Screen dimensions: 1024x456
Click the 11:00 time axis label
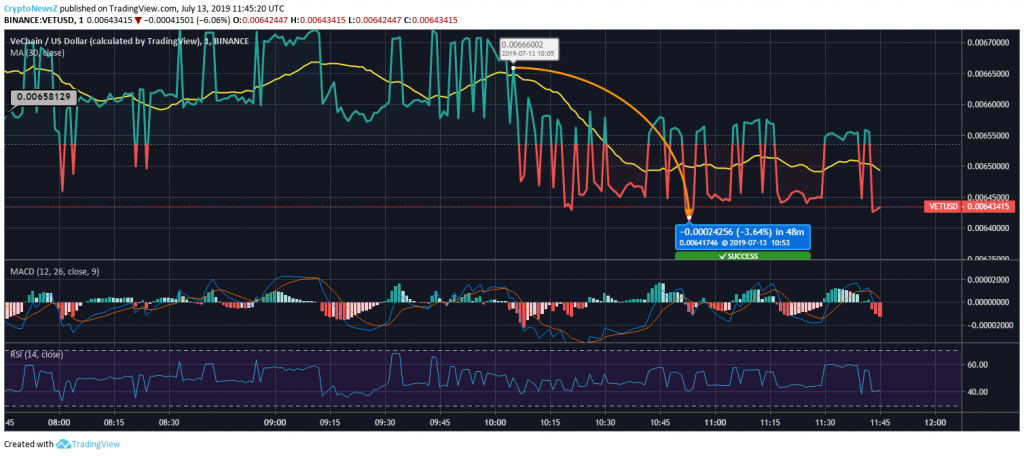pyautogui.click(x=716, y=423)
